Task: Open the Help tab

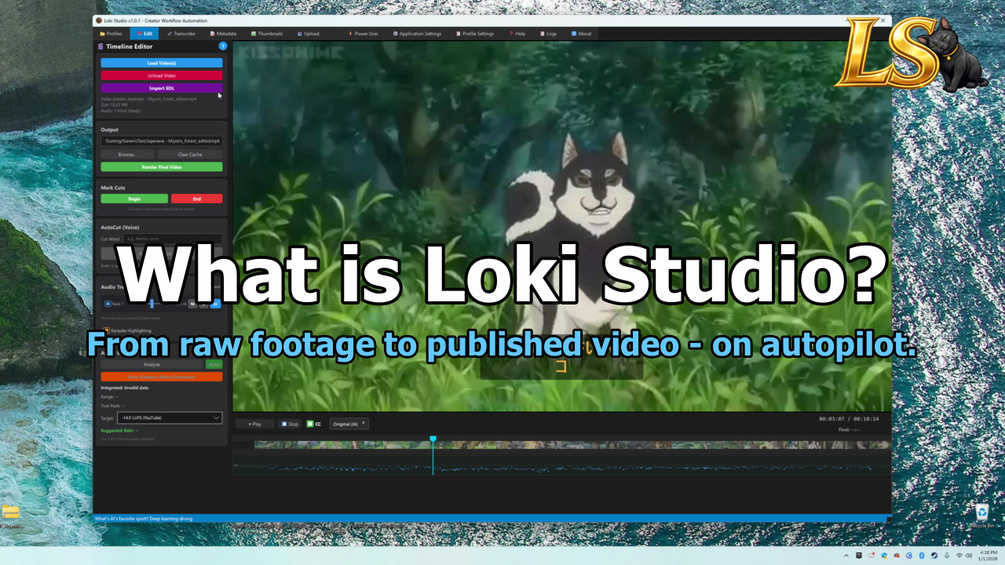Action: pos(517,33)
